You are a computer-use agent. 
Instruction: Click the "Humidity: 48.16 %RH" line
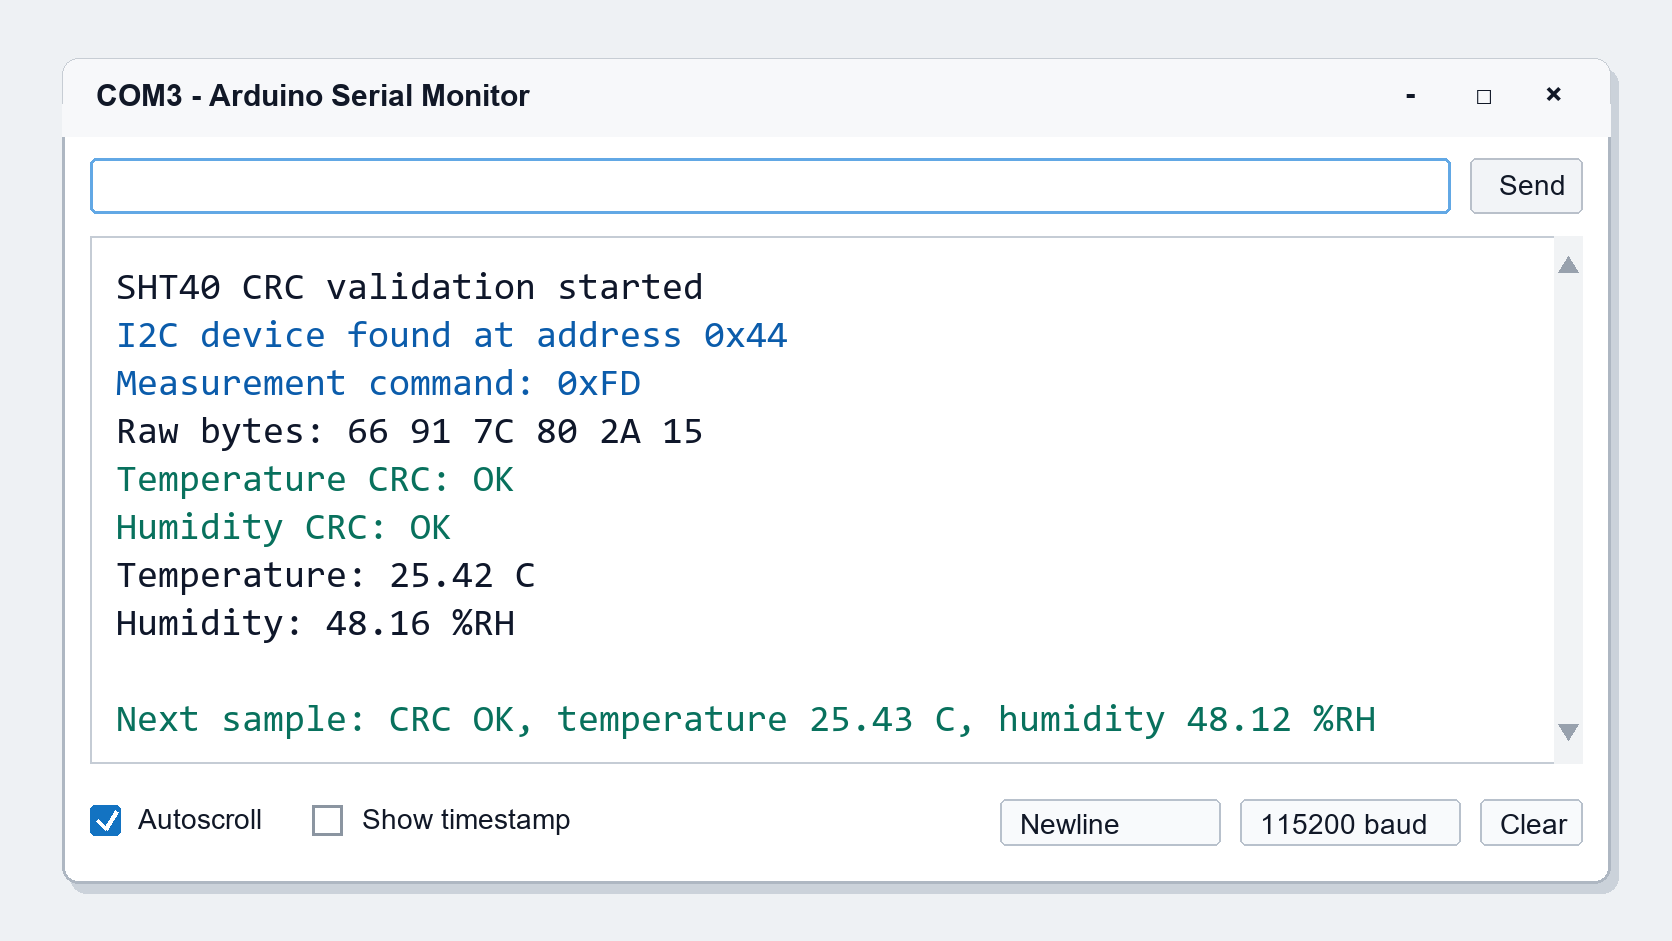coord(315,624)
